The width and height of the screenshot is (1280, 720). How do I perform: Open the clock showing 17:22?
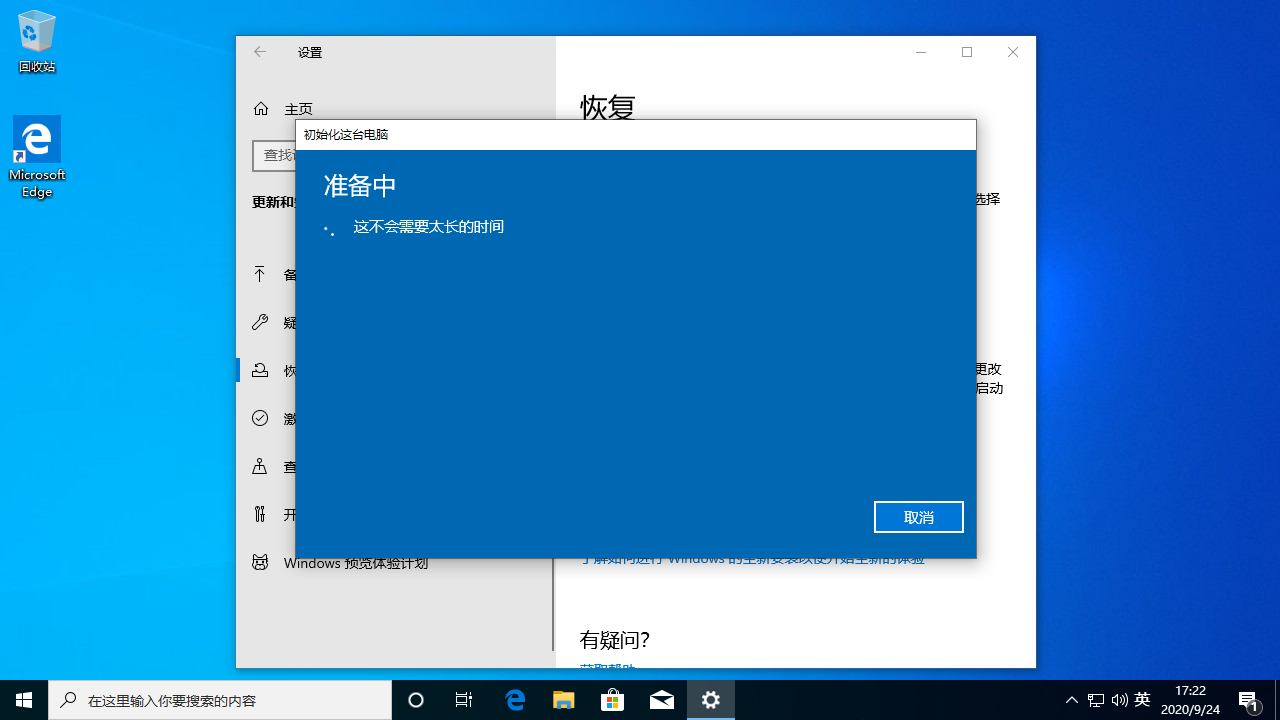coord(1190,700)
